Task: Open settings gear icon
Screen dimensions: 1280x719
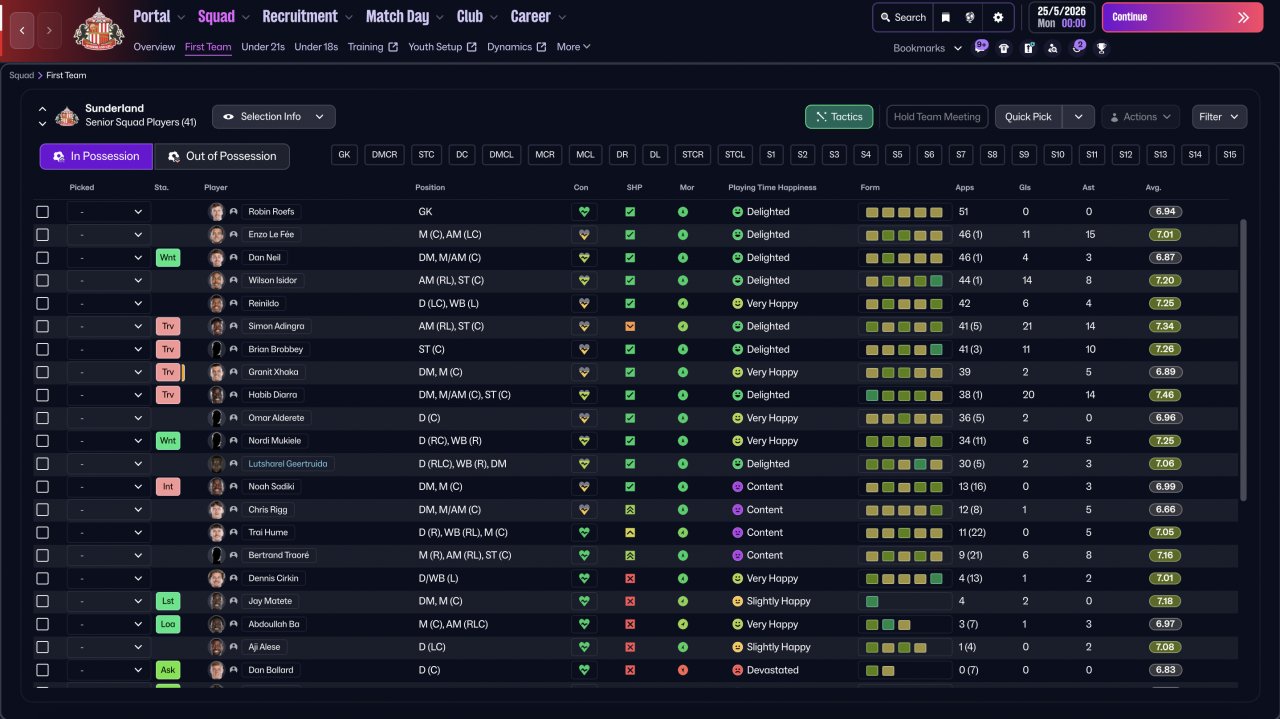Action: click(998, 17)
